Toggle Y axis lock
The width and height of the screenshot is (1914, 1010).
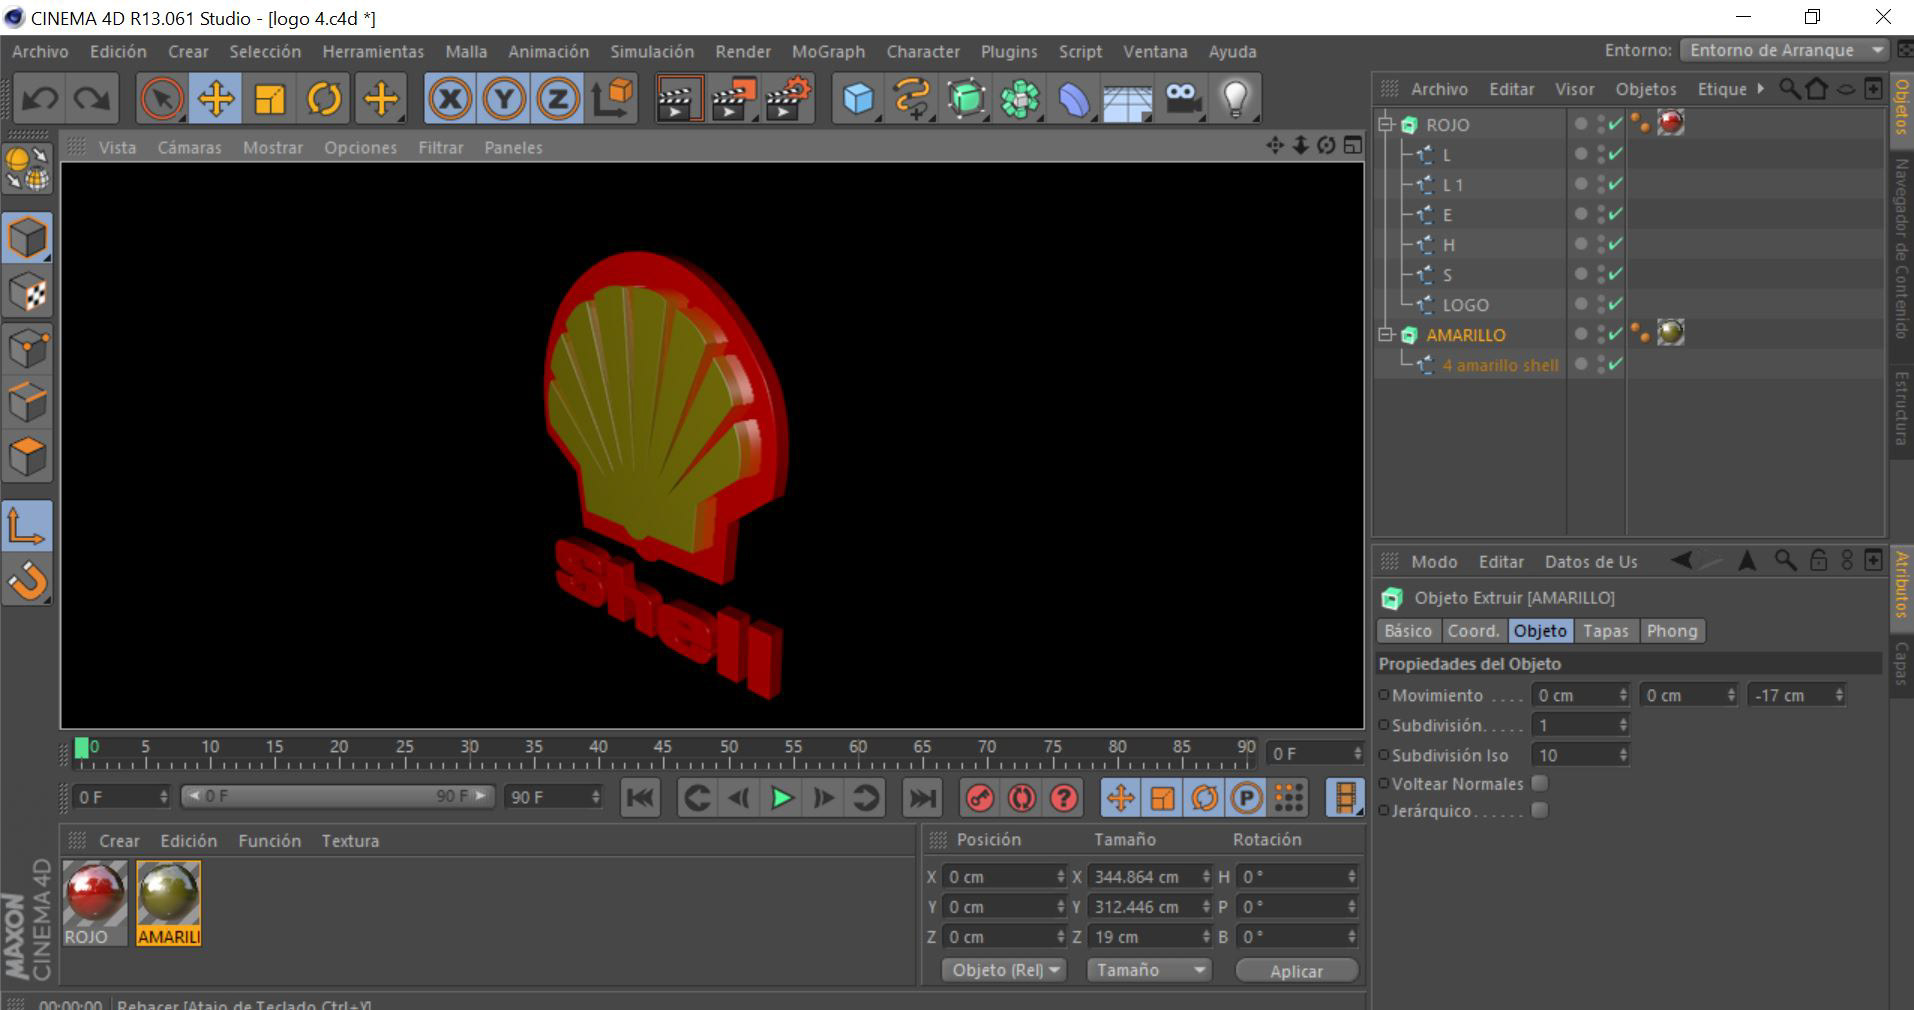[504, 99]
